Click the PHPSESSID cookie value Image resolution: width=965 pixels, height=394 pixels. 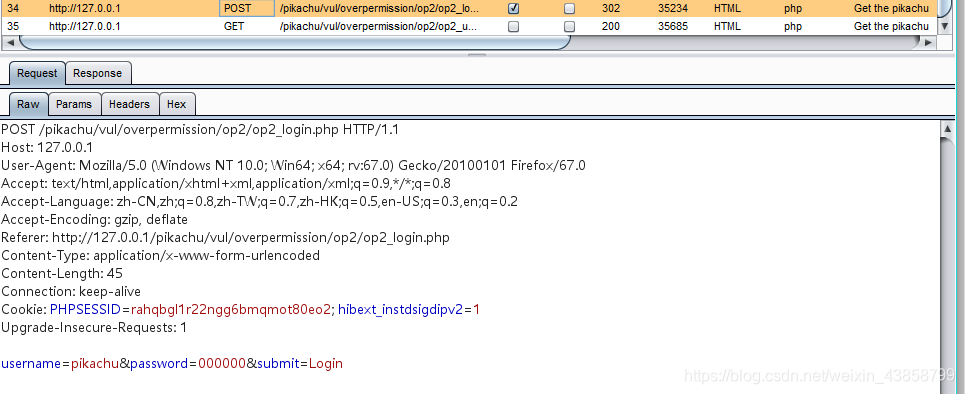tap(231, 309)
